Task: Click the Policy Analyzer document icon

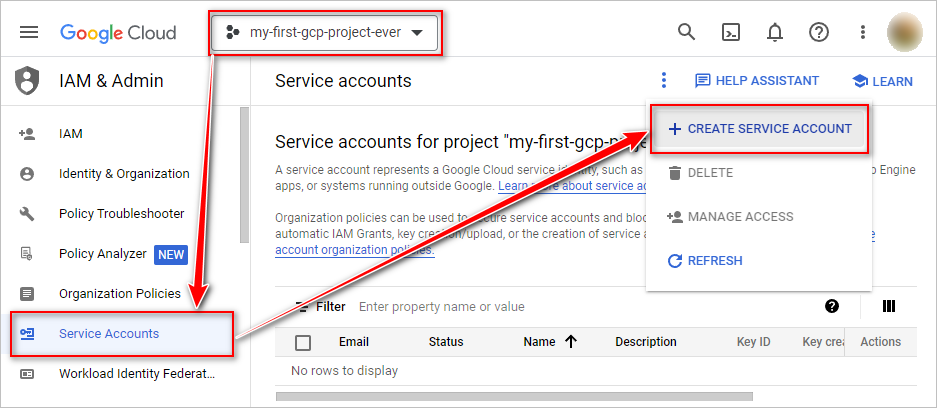Action: pyautogui.click(x=27, y=254)
